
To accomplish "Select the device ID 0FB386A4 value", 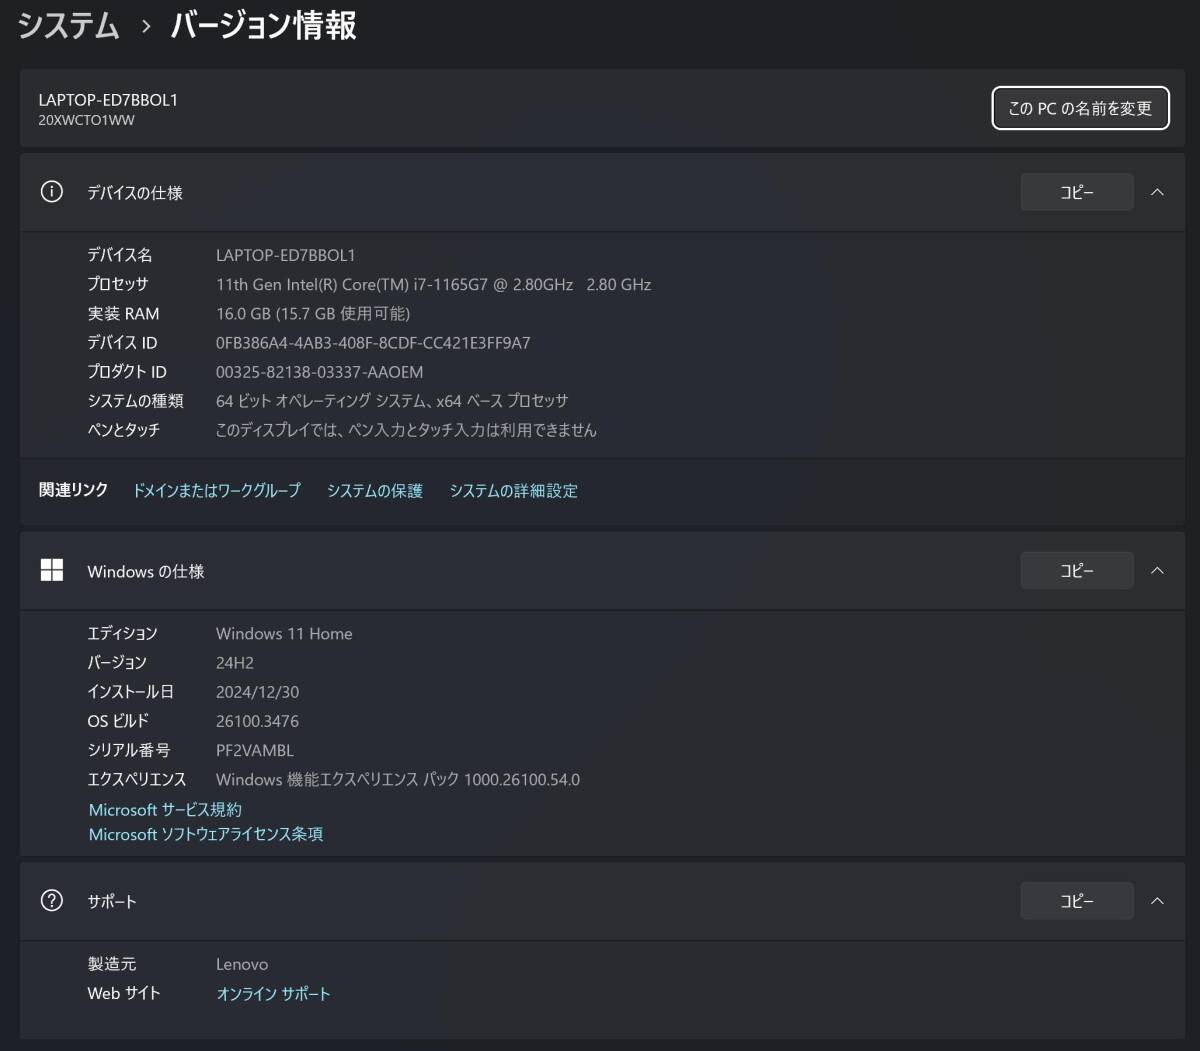I will tap(373, 342).
